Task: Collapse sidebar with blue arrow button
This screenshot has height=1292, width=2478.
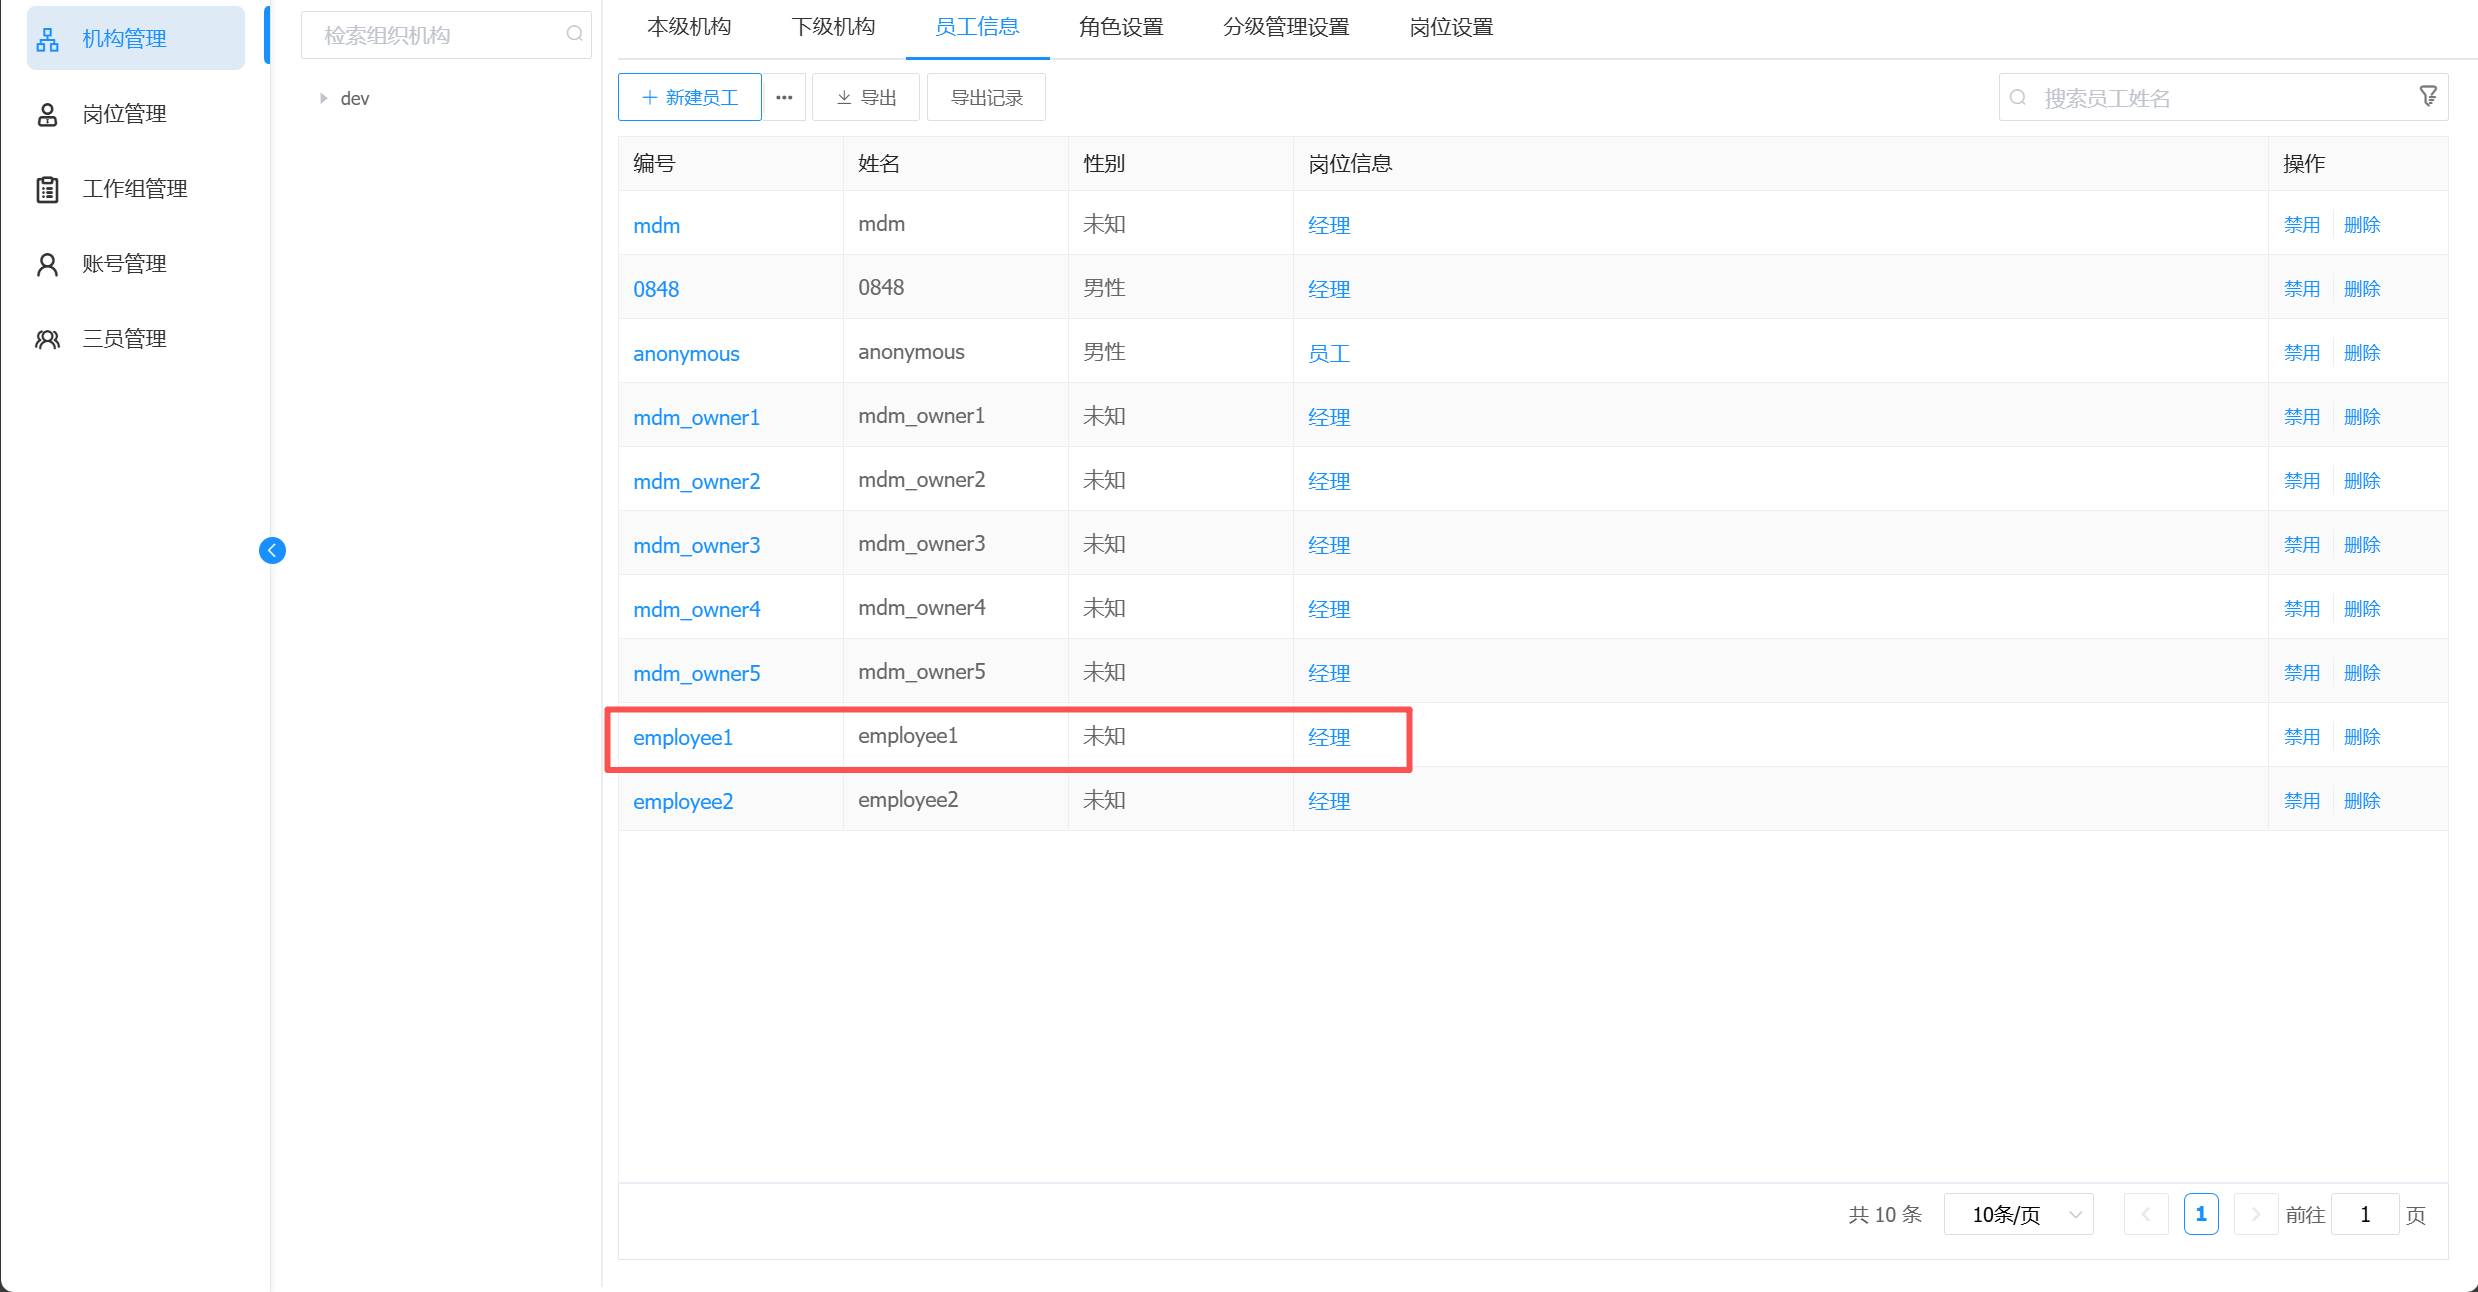Action: (x=272, y=550)
